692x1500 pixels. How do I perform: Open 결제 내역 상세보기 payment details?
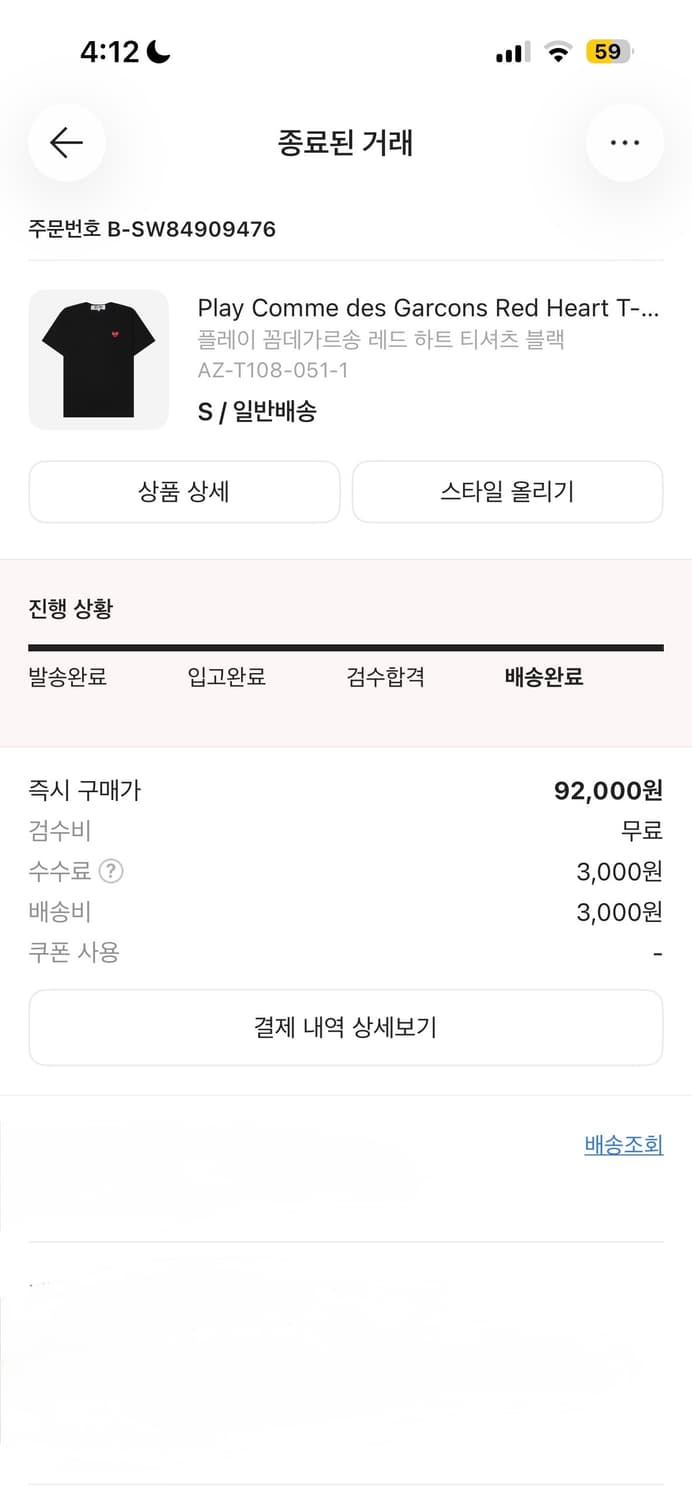click(x=345, y=1027)
